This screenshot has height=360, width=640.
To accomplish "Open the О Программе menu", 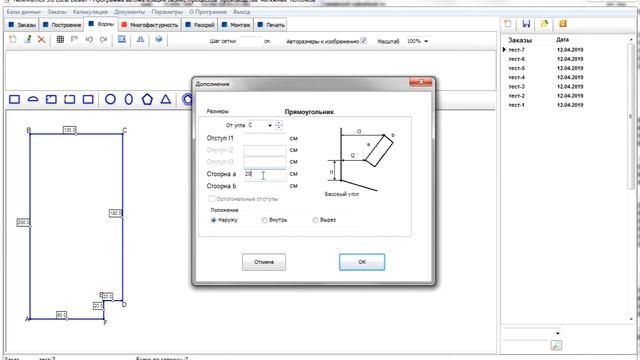I will 208,12.
